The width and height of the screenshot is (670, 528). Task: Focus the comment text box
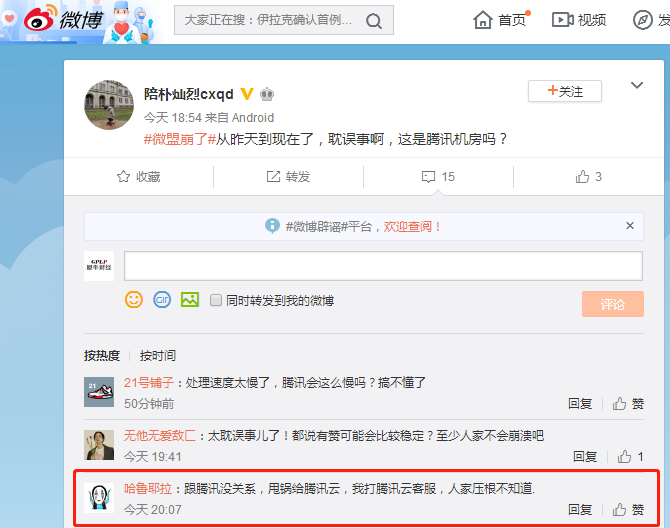point(383,266)
